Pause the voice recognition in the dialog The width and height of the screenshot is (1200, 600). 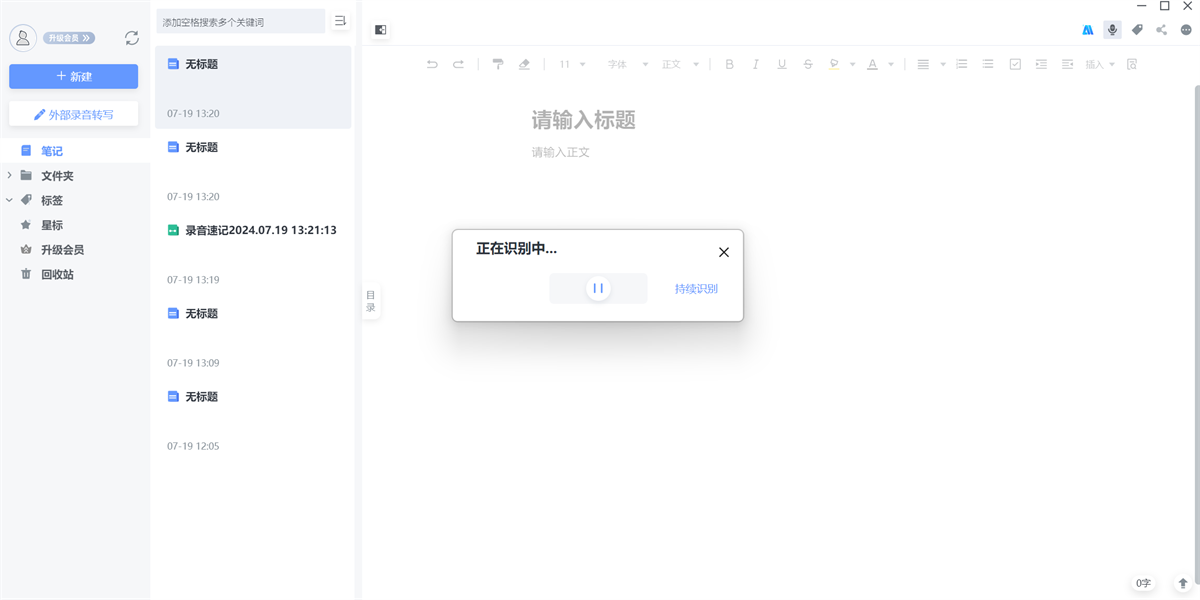[598, 289]
